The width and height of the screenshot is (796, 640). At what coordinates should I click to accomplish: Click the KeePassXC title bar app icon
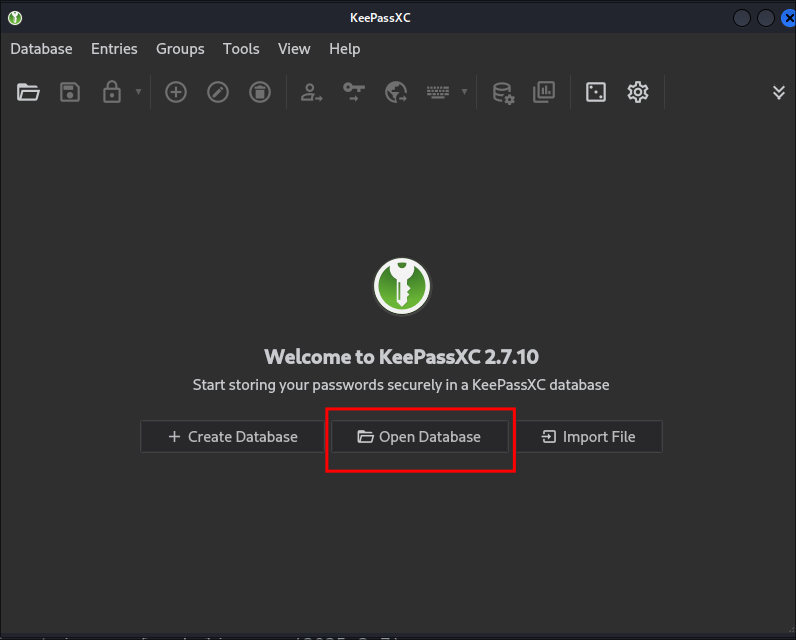point(15,18)
